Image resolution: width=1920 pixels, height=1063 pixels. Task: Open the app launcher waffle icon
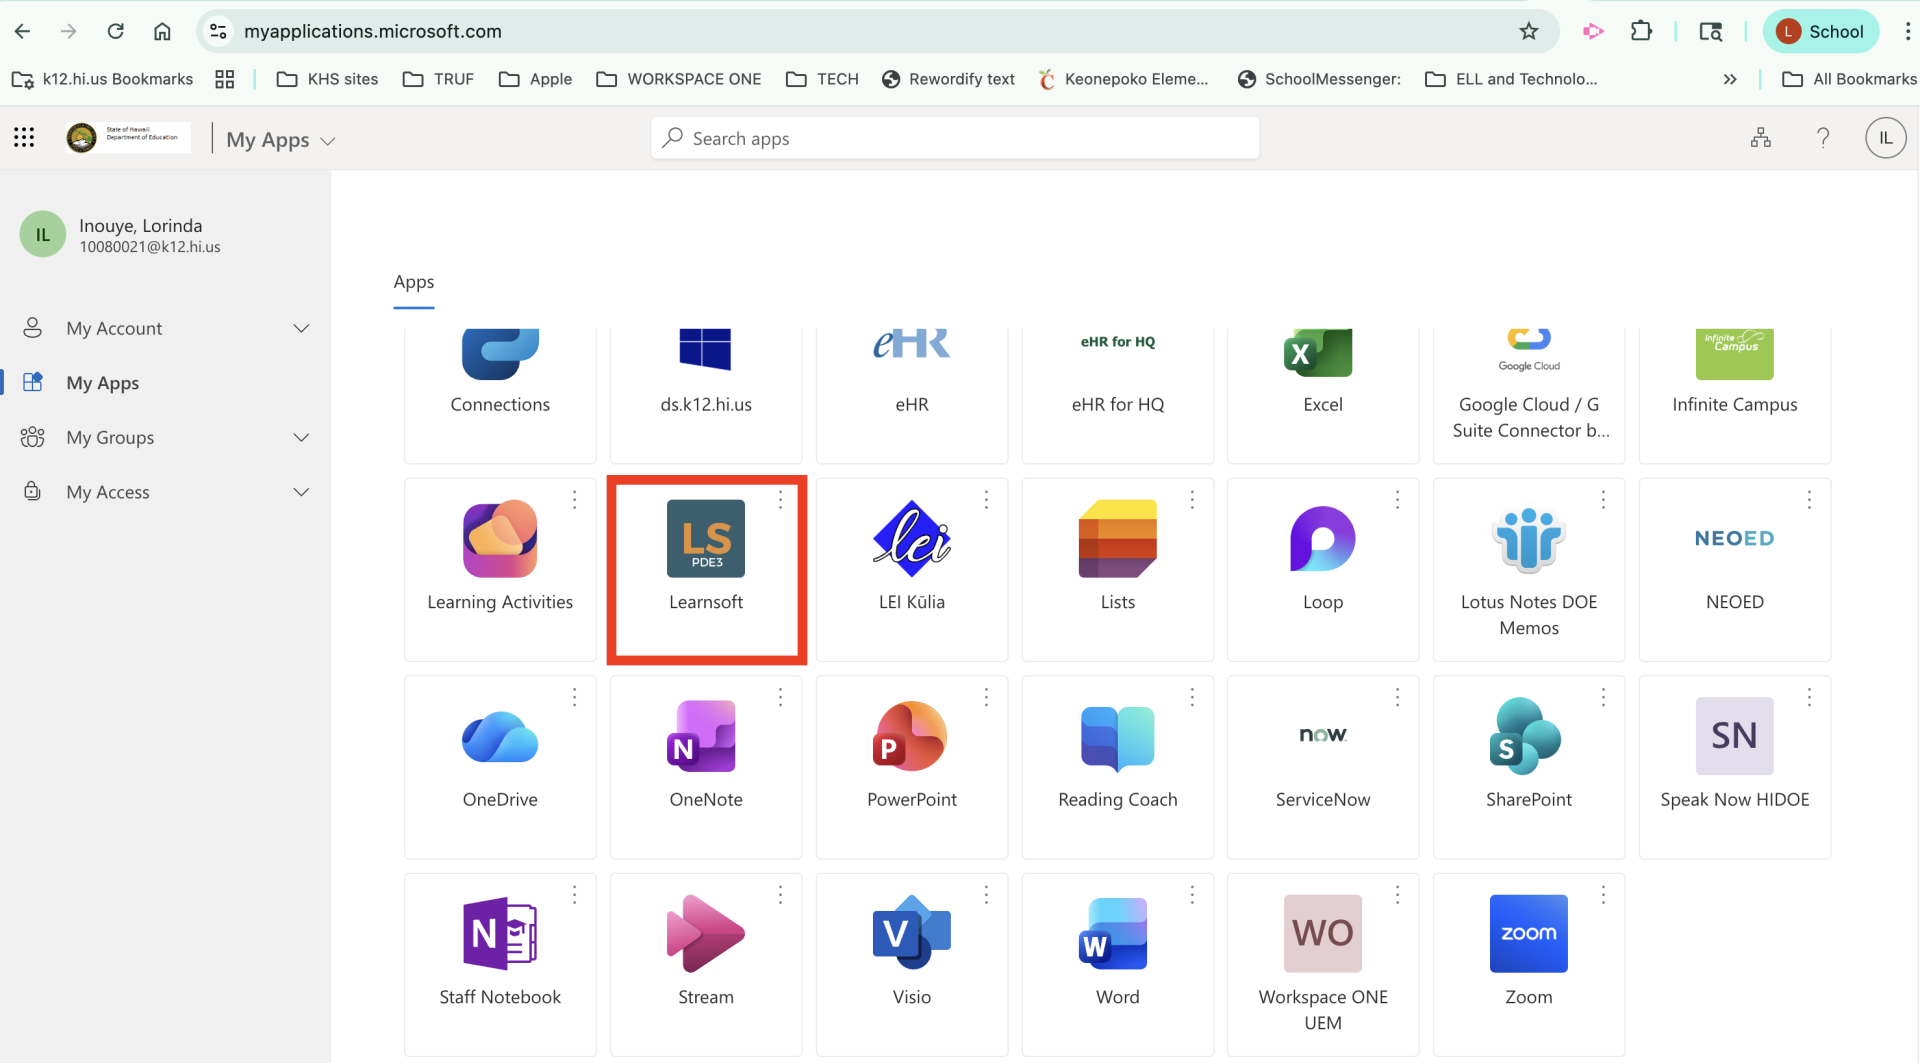24,138
